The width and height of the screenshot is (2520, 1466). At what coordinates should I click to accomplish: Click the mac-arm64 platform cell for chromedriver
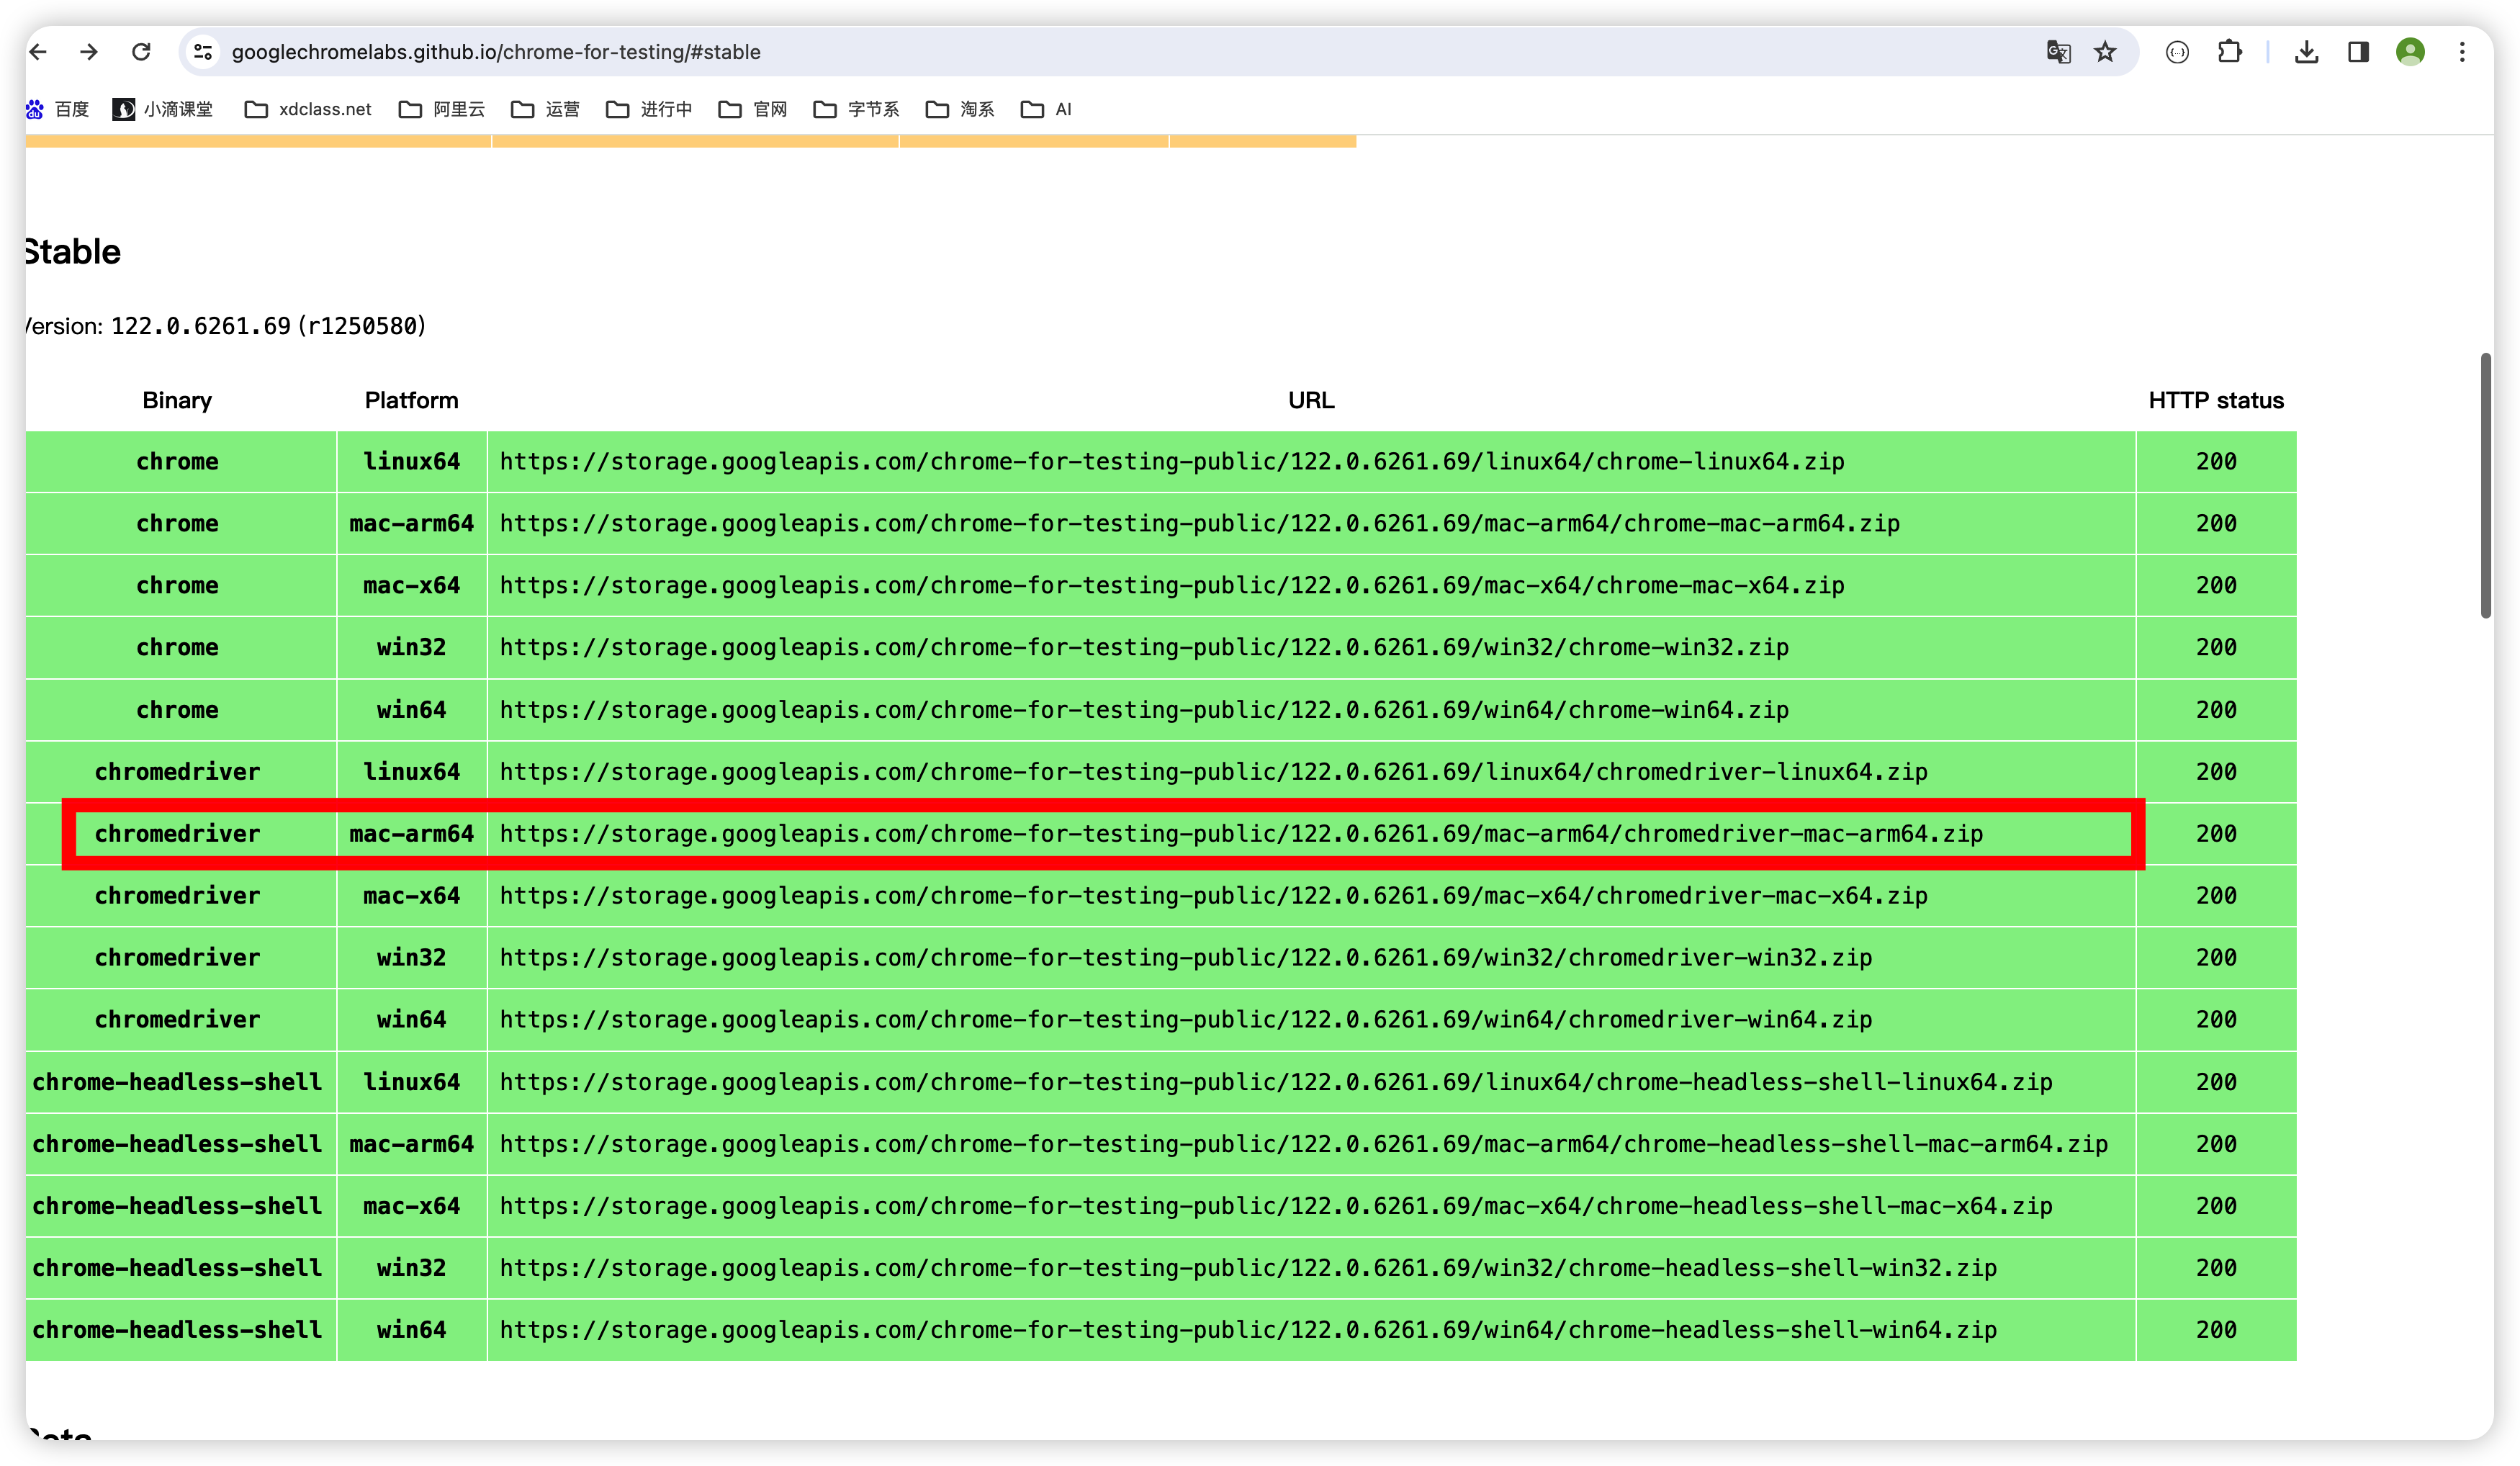(411, 833)
